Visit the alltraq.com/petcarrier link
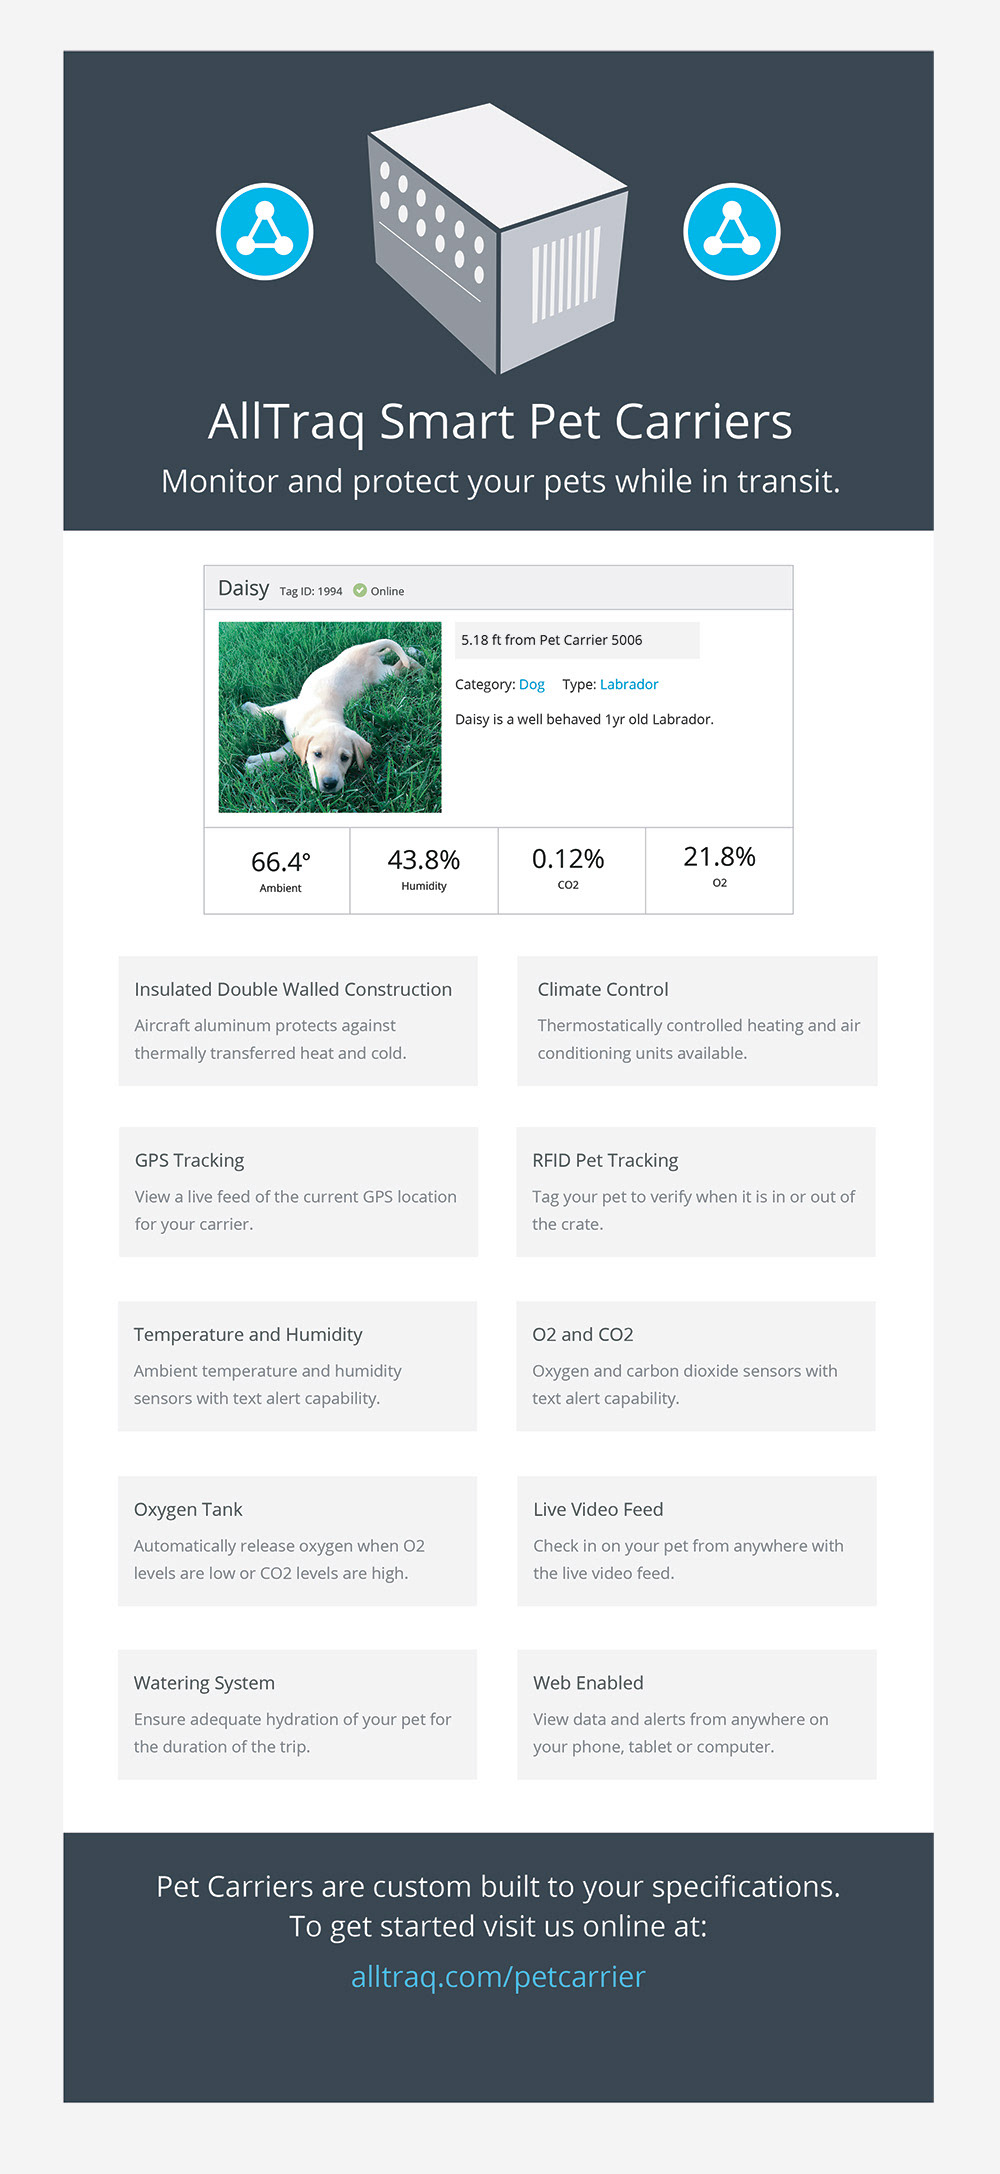 498,1976
